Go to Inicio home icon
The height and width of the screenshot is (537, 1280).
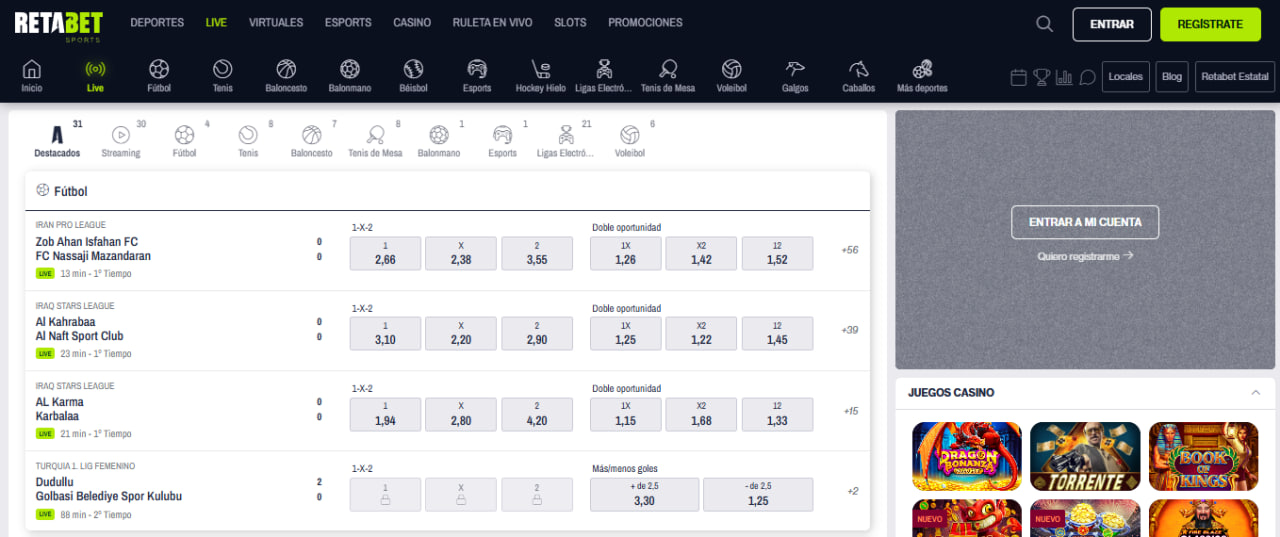point(32,76)
